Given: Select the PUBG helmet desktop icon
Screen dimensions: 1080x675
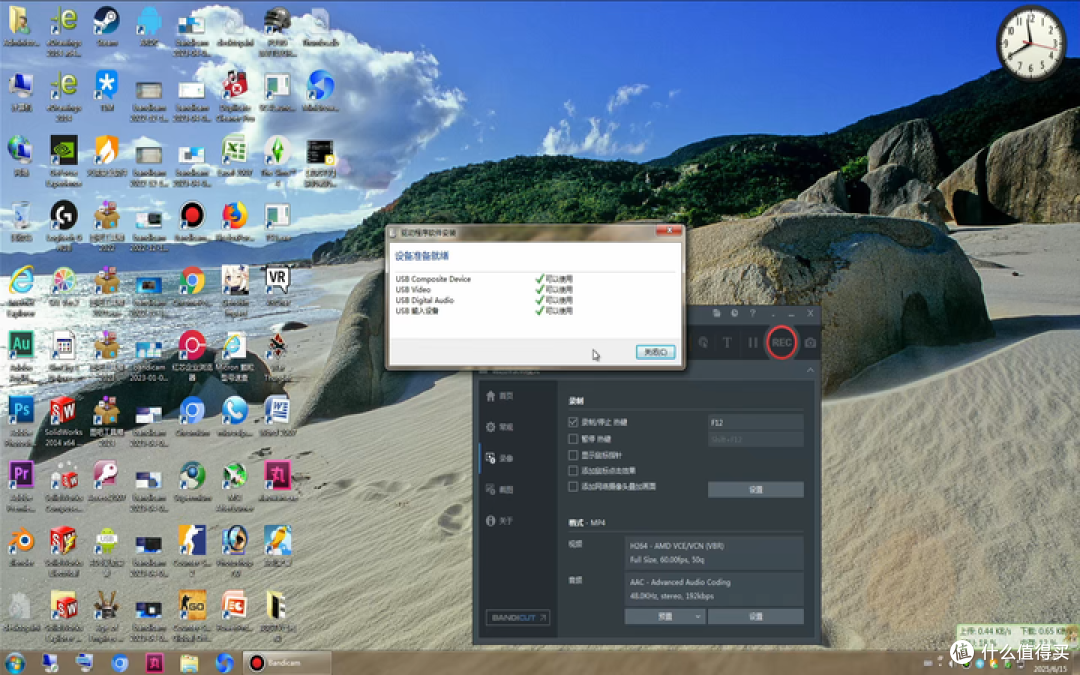Looking at the screenshot, I should 277,30.
